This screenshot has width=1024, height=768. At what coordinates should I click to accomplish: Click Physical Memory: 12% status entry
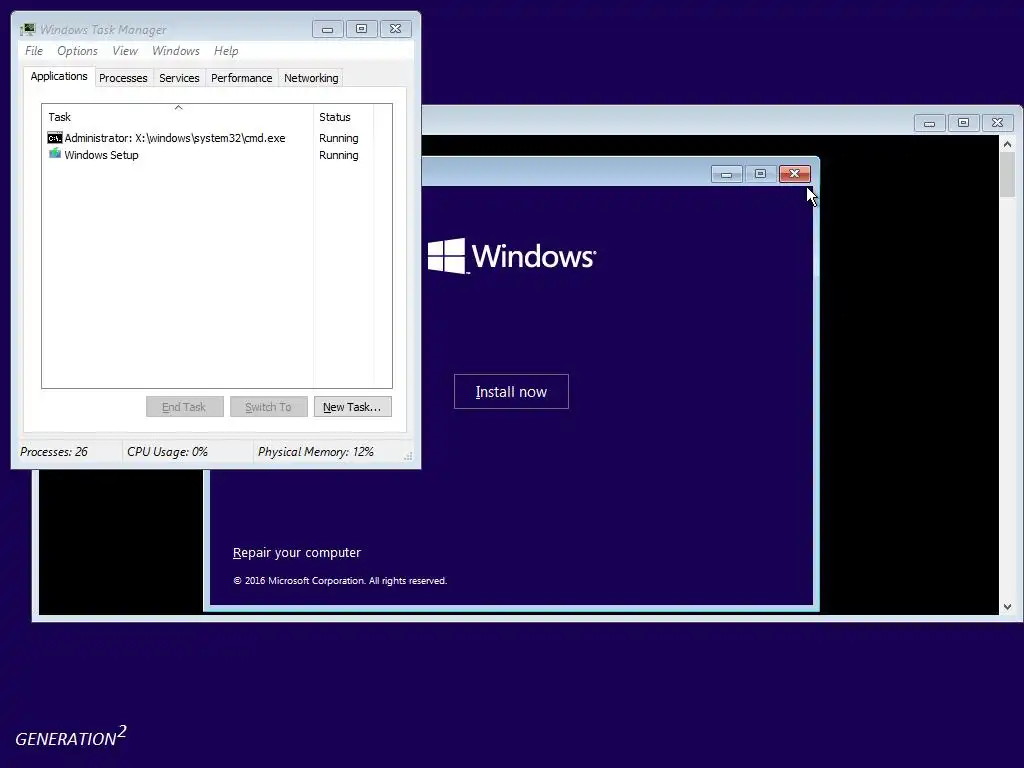(x=315, y=452)
